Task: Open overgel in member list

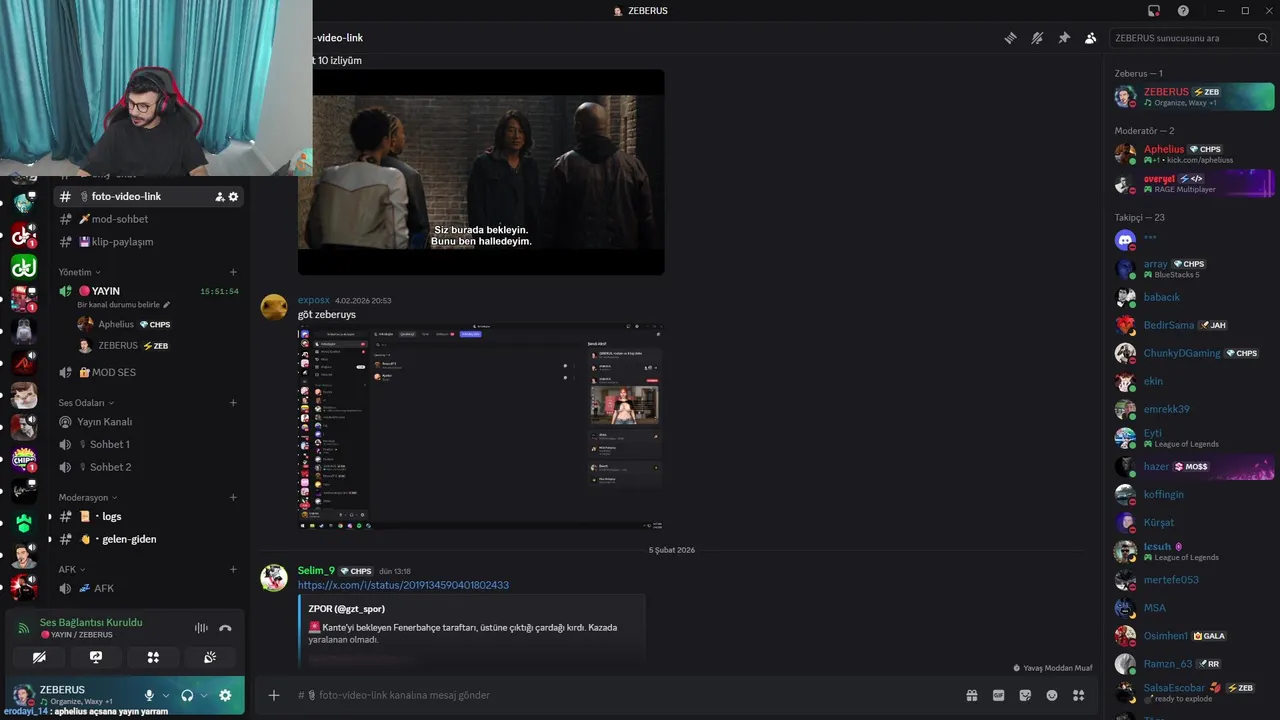Action: point(1193,183)
